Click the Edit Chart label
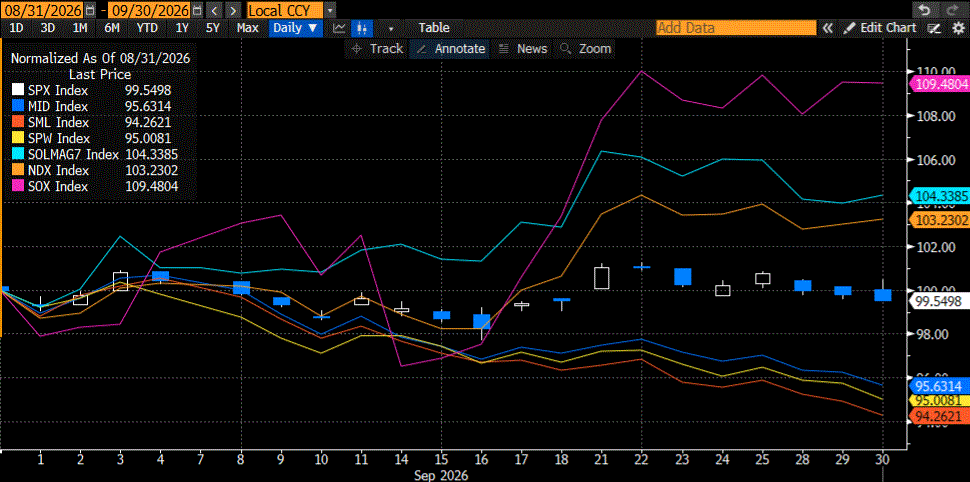Image resolution: width=970 pixels, height=482 pixels. point(888,28)
